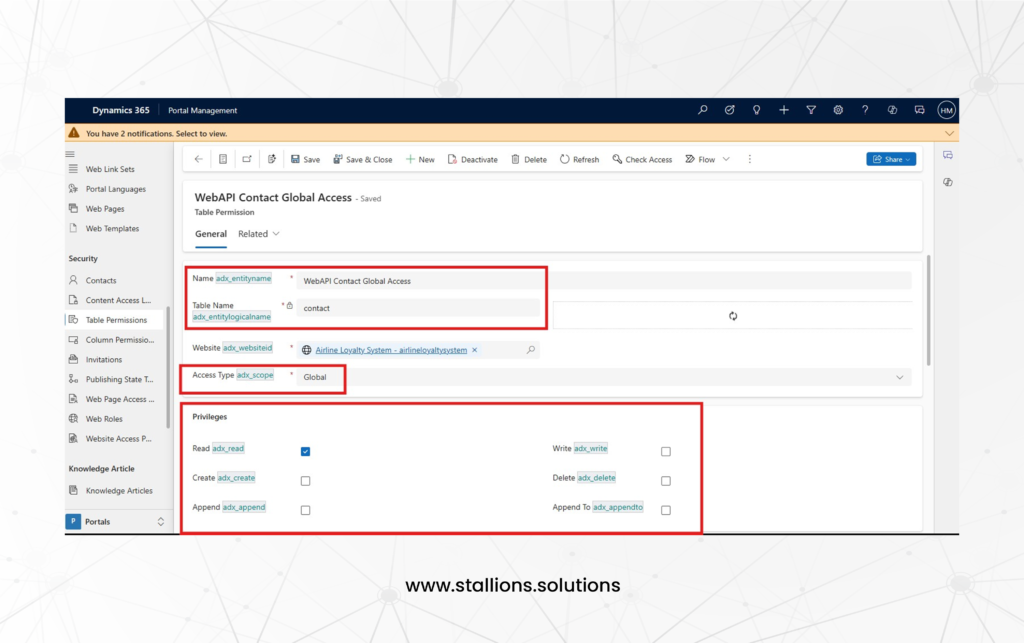Screen dimensions: 1024x643
Task: Click the Name input field
Action: pyautogui.click(x=603, y=281)
